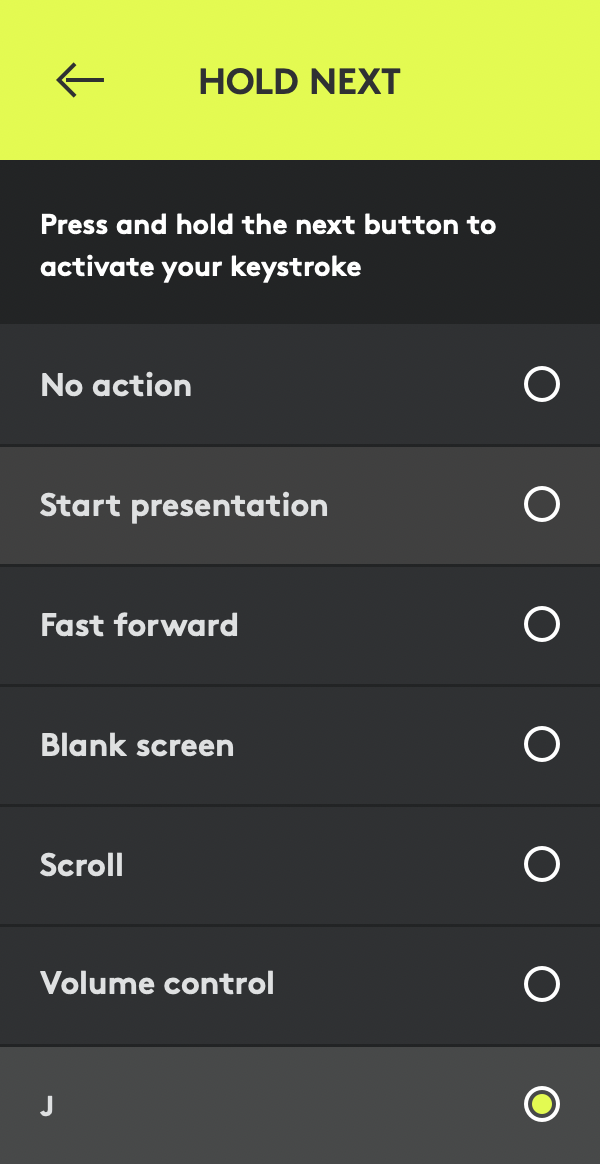The image size is (600, 1164).
Task: Go back using the arrow icon
Action: 80,80
